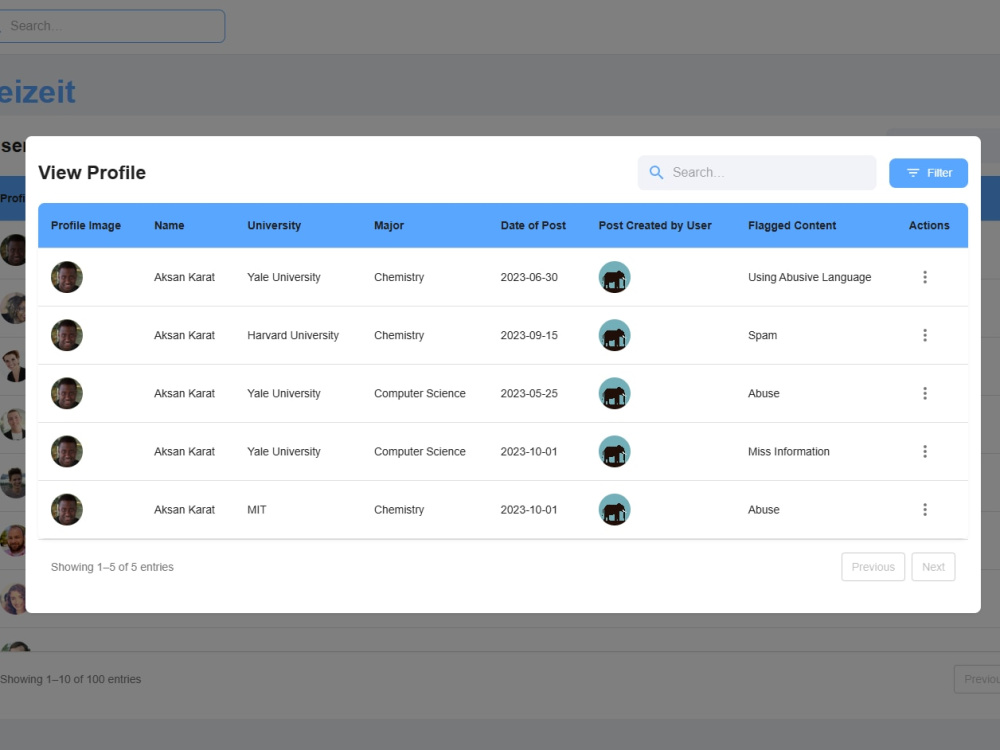1000x750 pixels.
Task: Sort by Major column header
Action: coord(389,225)
